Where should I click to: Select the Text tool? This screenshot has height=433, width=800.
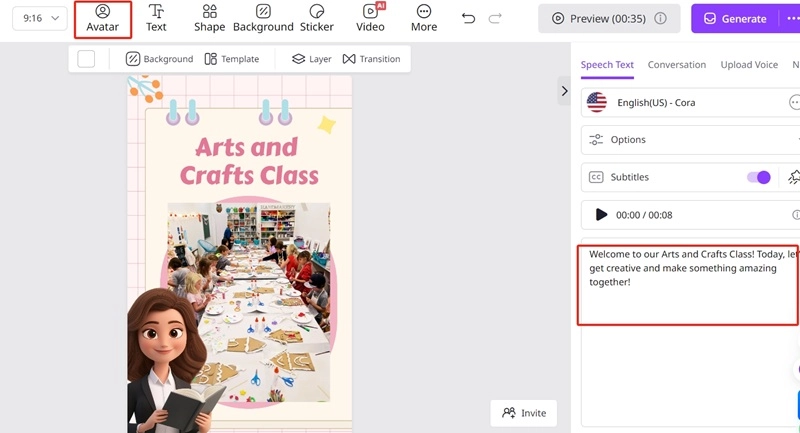pyautogui.click(x=156, y=18)
